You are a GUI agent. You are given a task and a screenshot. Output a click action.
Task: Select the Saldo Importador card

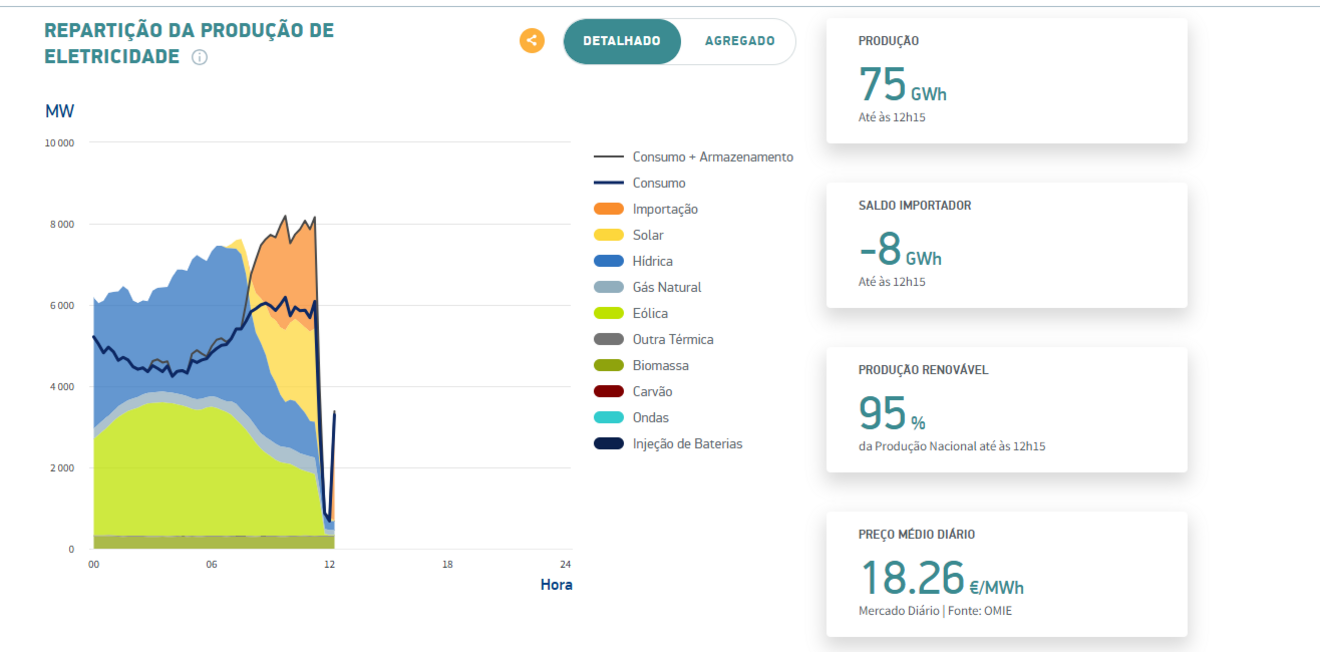(1006, 245)
